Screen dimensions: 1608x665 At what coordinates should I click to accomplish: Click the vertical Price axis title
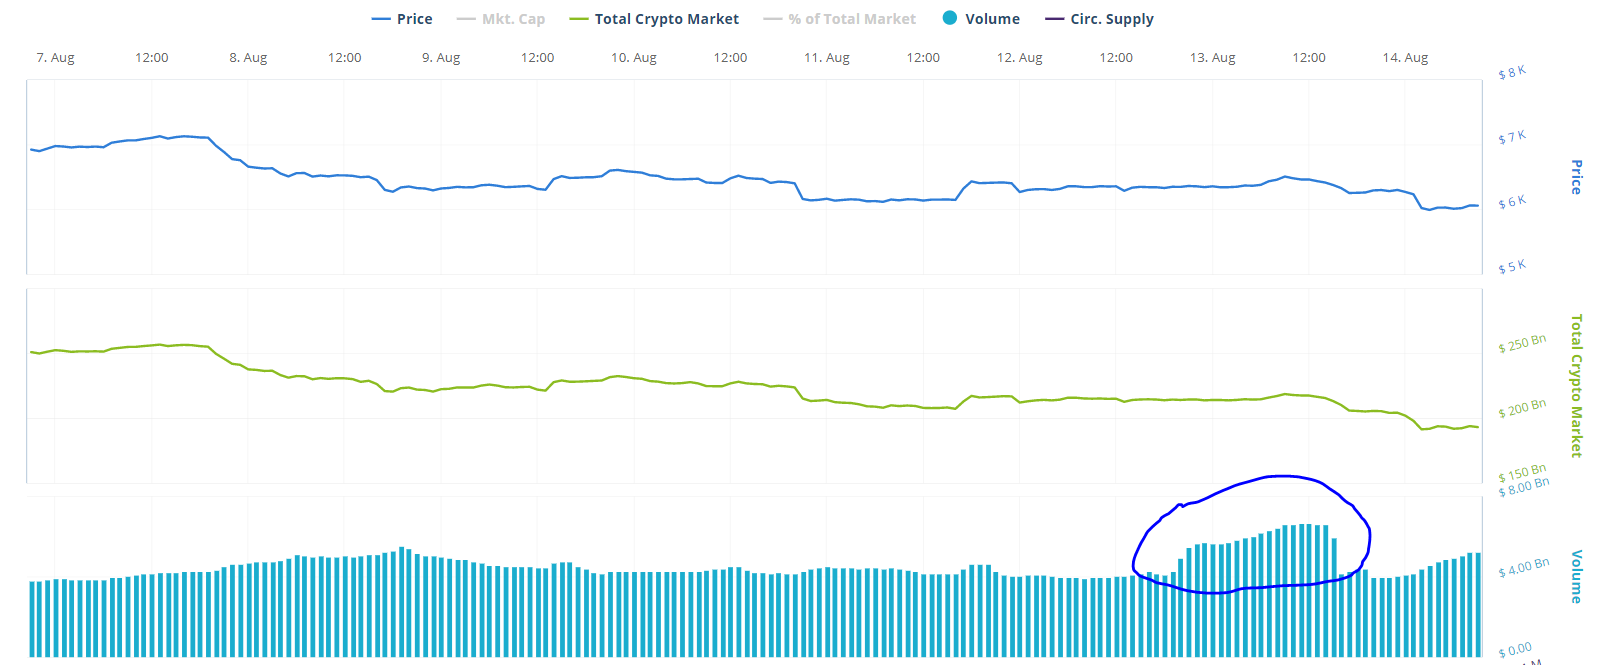(1576, 177)
